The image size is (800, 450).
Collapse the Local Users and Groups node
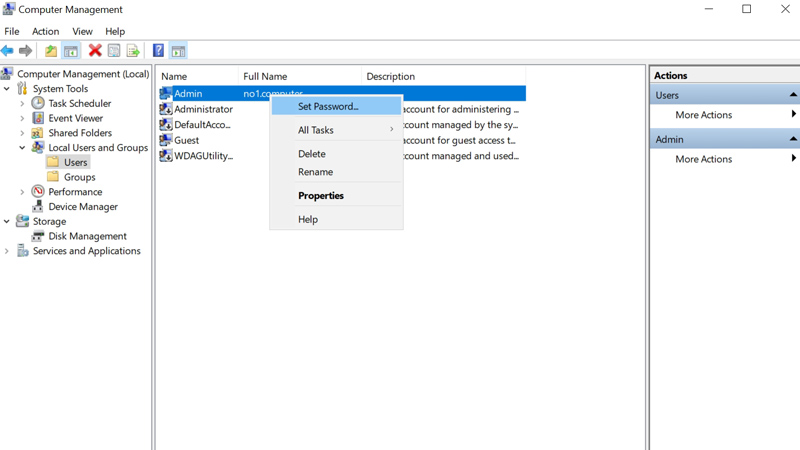pos(22,148)
